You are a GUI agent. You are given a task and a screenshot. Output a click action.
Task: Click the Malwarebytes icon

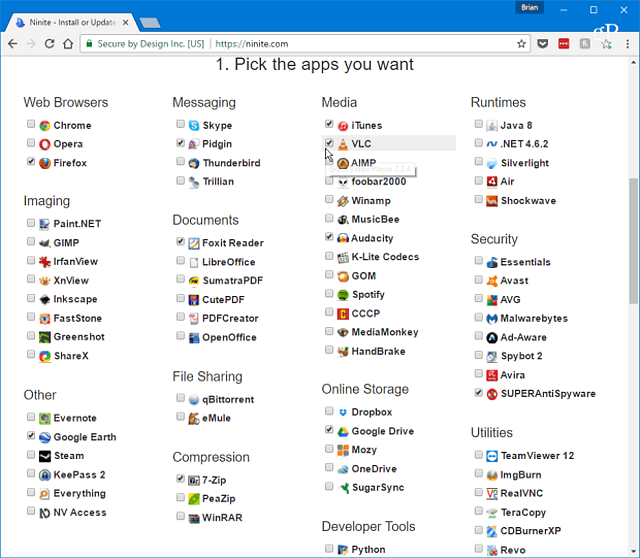(492, 318)
